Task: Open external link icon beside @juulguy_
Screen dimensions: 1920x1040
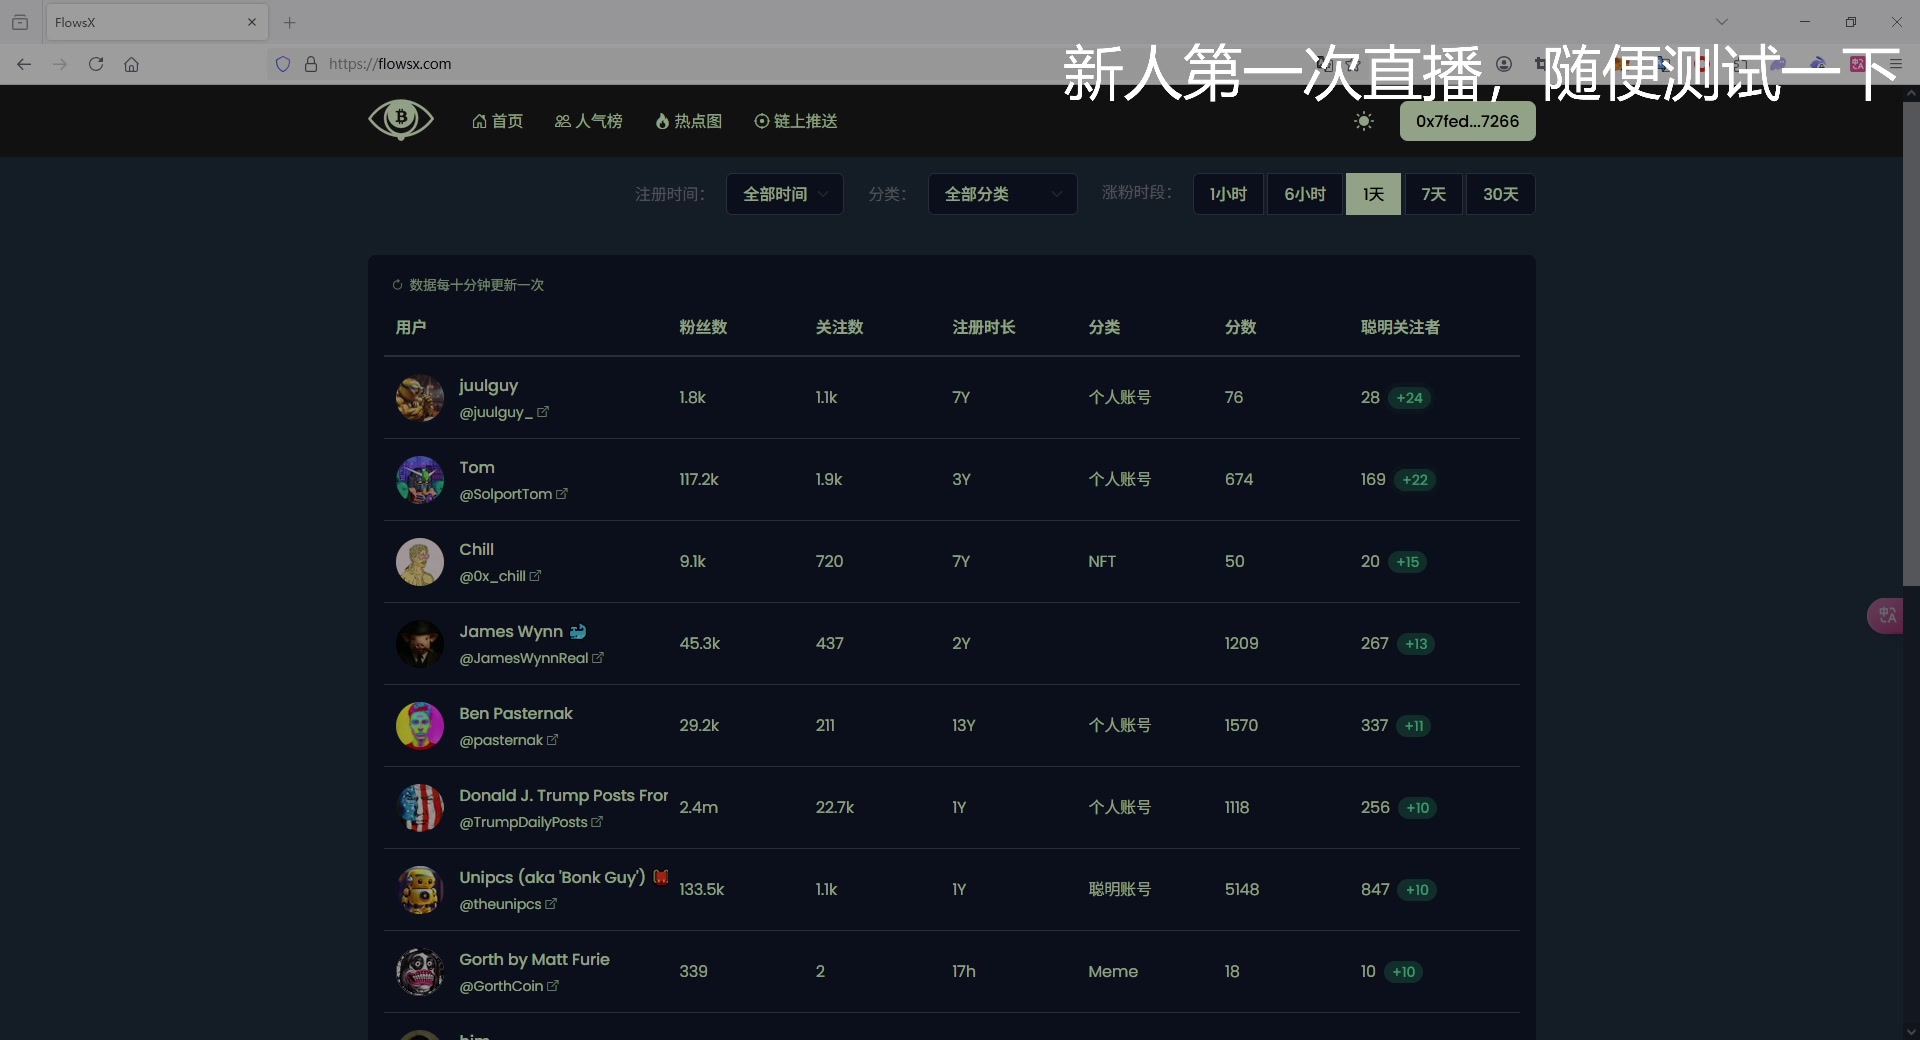Action: tap(543, 412)
